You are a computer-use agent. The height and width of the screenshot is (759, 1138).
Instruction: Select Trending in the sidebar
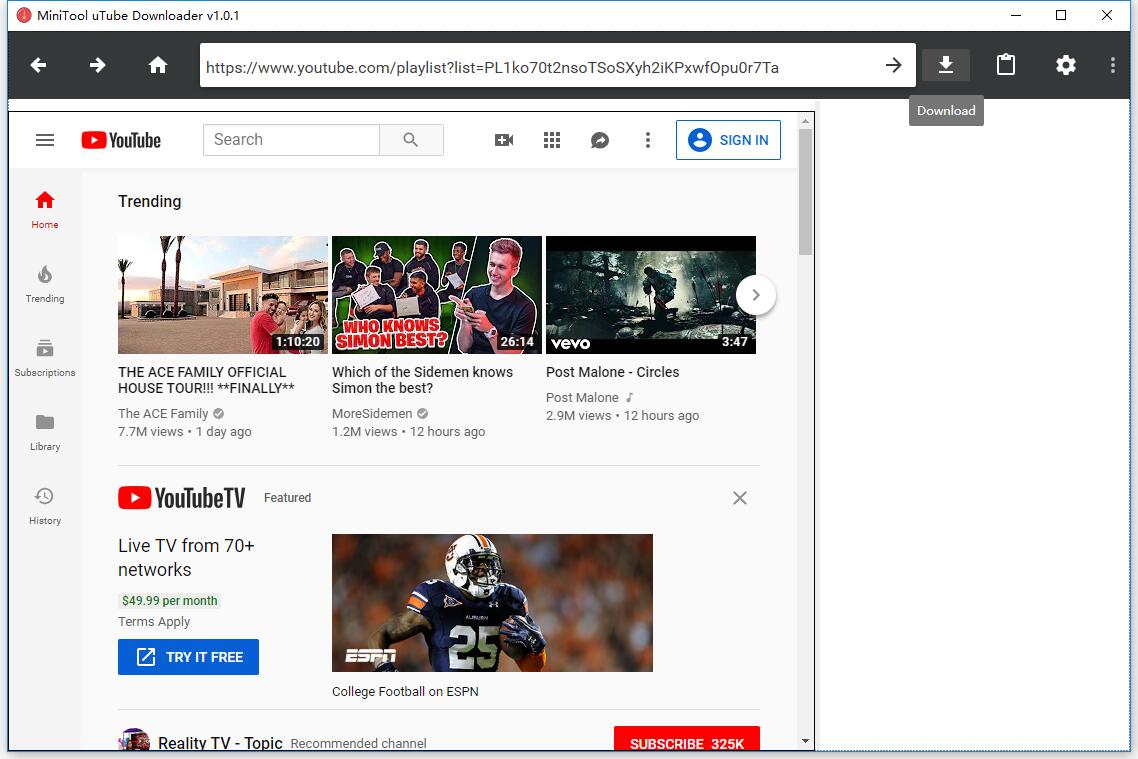point(44,284)
